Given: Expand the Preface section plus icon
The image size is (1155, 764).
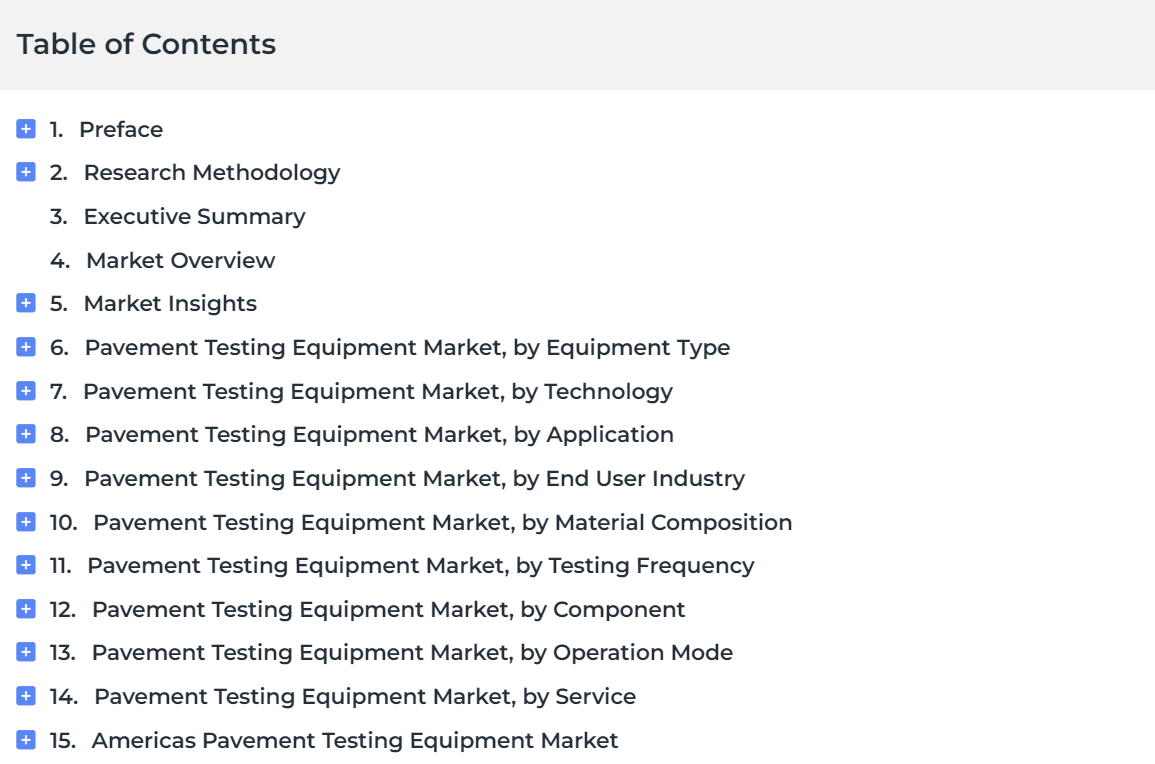Looking at the screenshot, I should click(26, 129).
